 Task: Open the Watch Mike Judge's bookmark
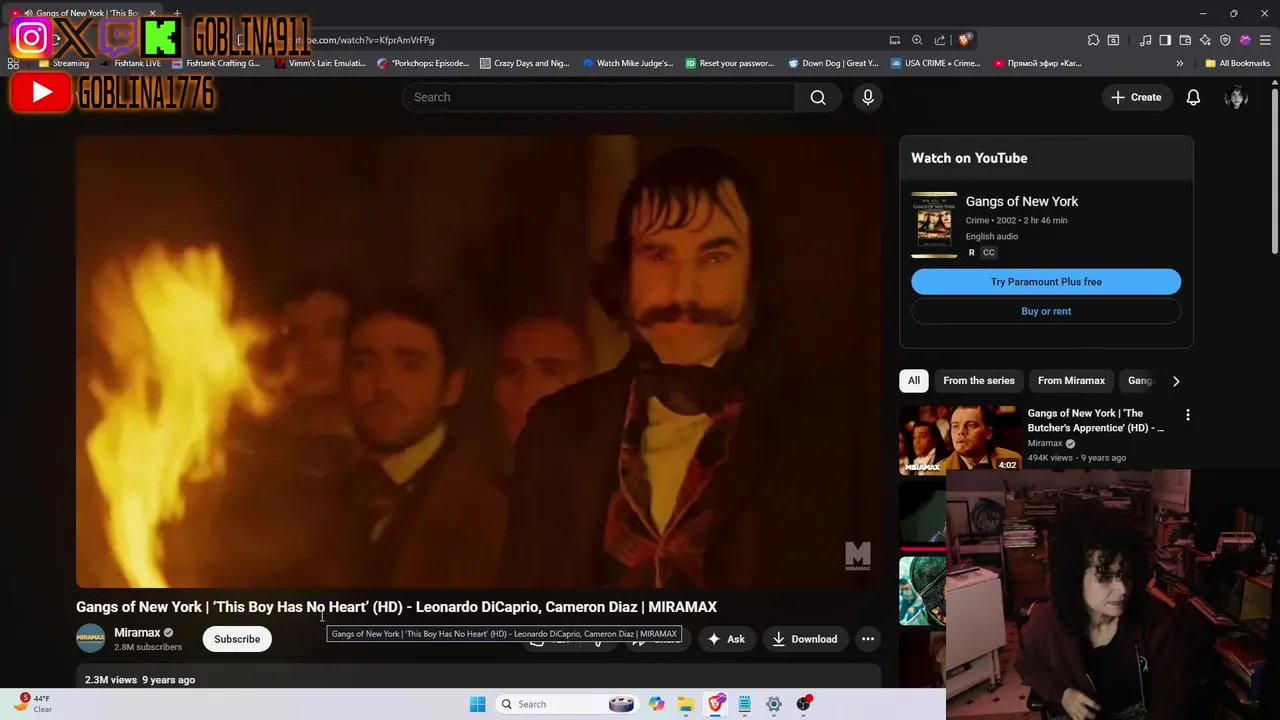click(x=628, y=63)
